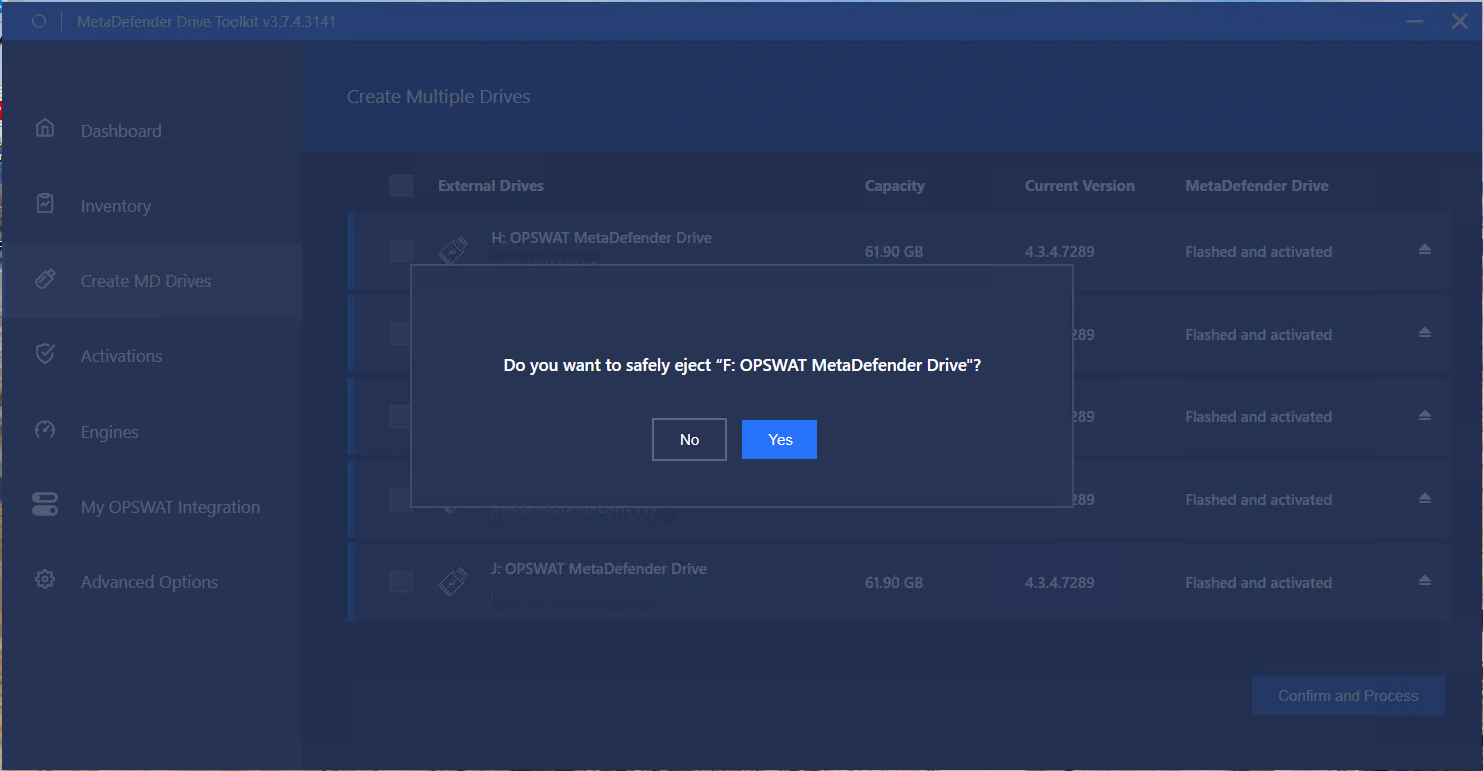This screenshot has height=771, width=1483.
Task: Click the External Drives column header
Action: (491, 186)
